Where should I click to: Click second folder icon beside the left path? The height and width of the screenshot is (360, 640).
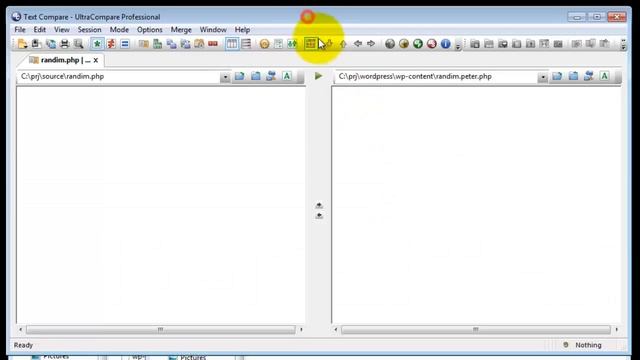[256, 76]
